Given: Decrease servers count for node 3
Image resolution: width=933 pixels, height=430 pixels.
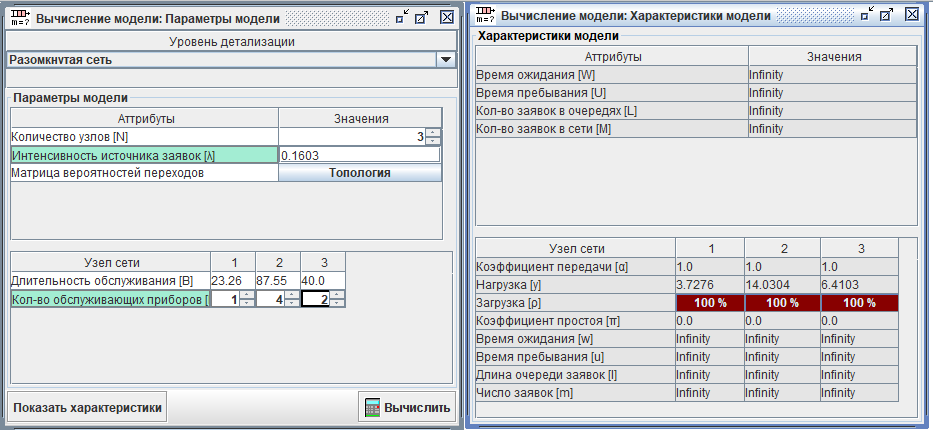Looking at the screenshot, I should [337, 303].
